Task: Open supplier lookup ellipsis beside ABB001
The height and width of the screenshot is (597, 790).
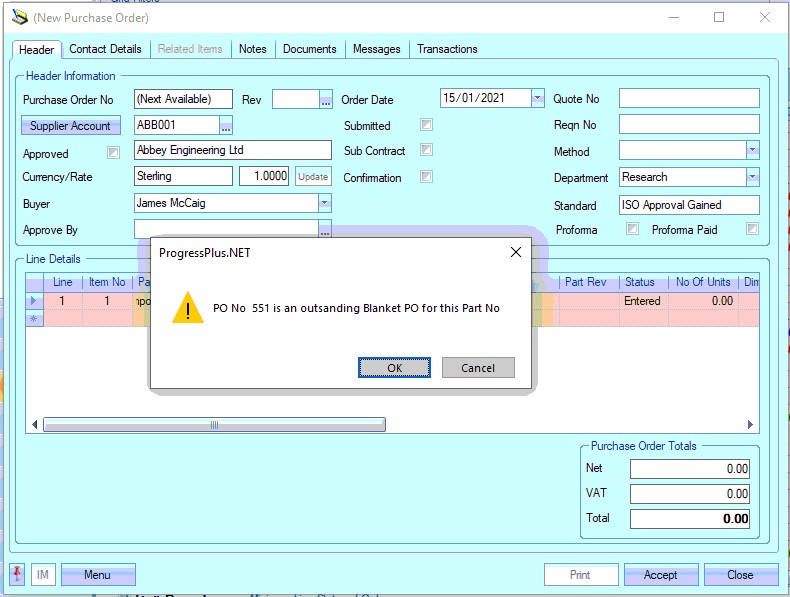Action: (226, 126)
